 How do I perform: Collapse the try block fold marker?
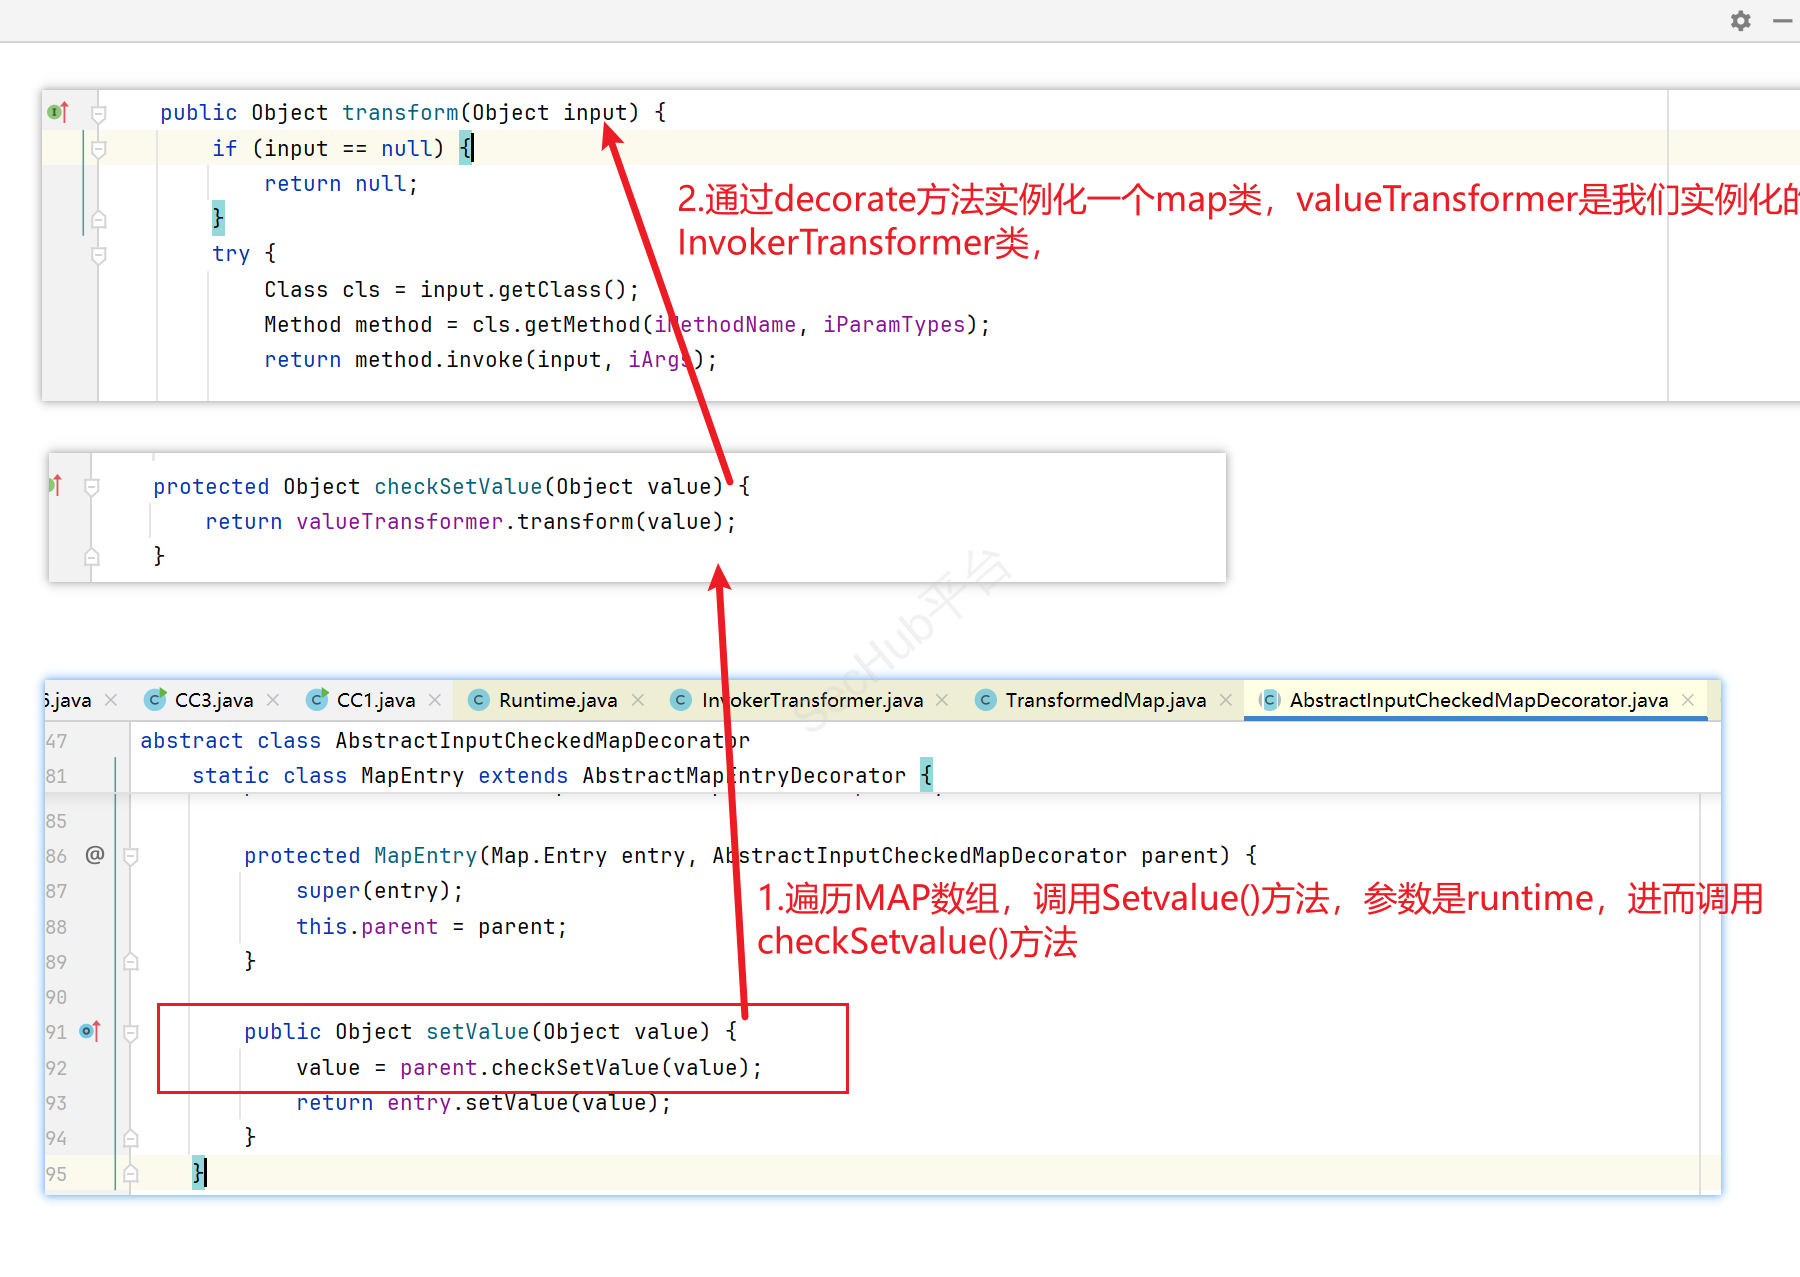click(99, 254)
